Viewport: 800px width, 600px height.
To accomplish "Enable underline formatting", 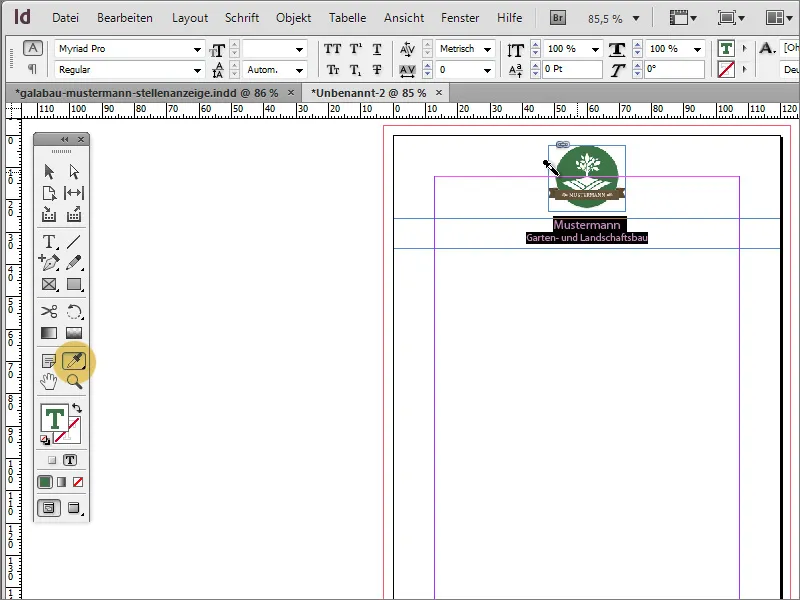I will click(x=376, y=48).
